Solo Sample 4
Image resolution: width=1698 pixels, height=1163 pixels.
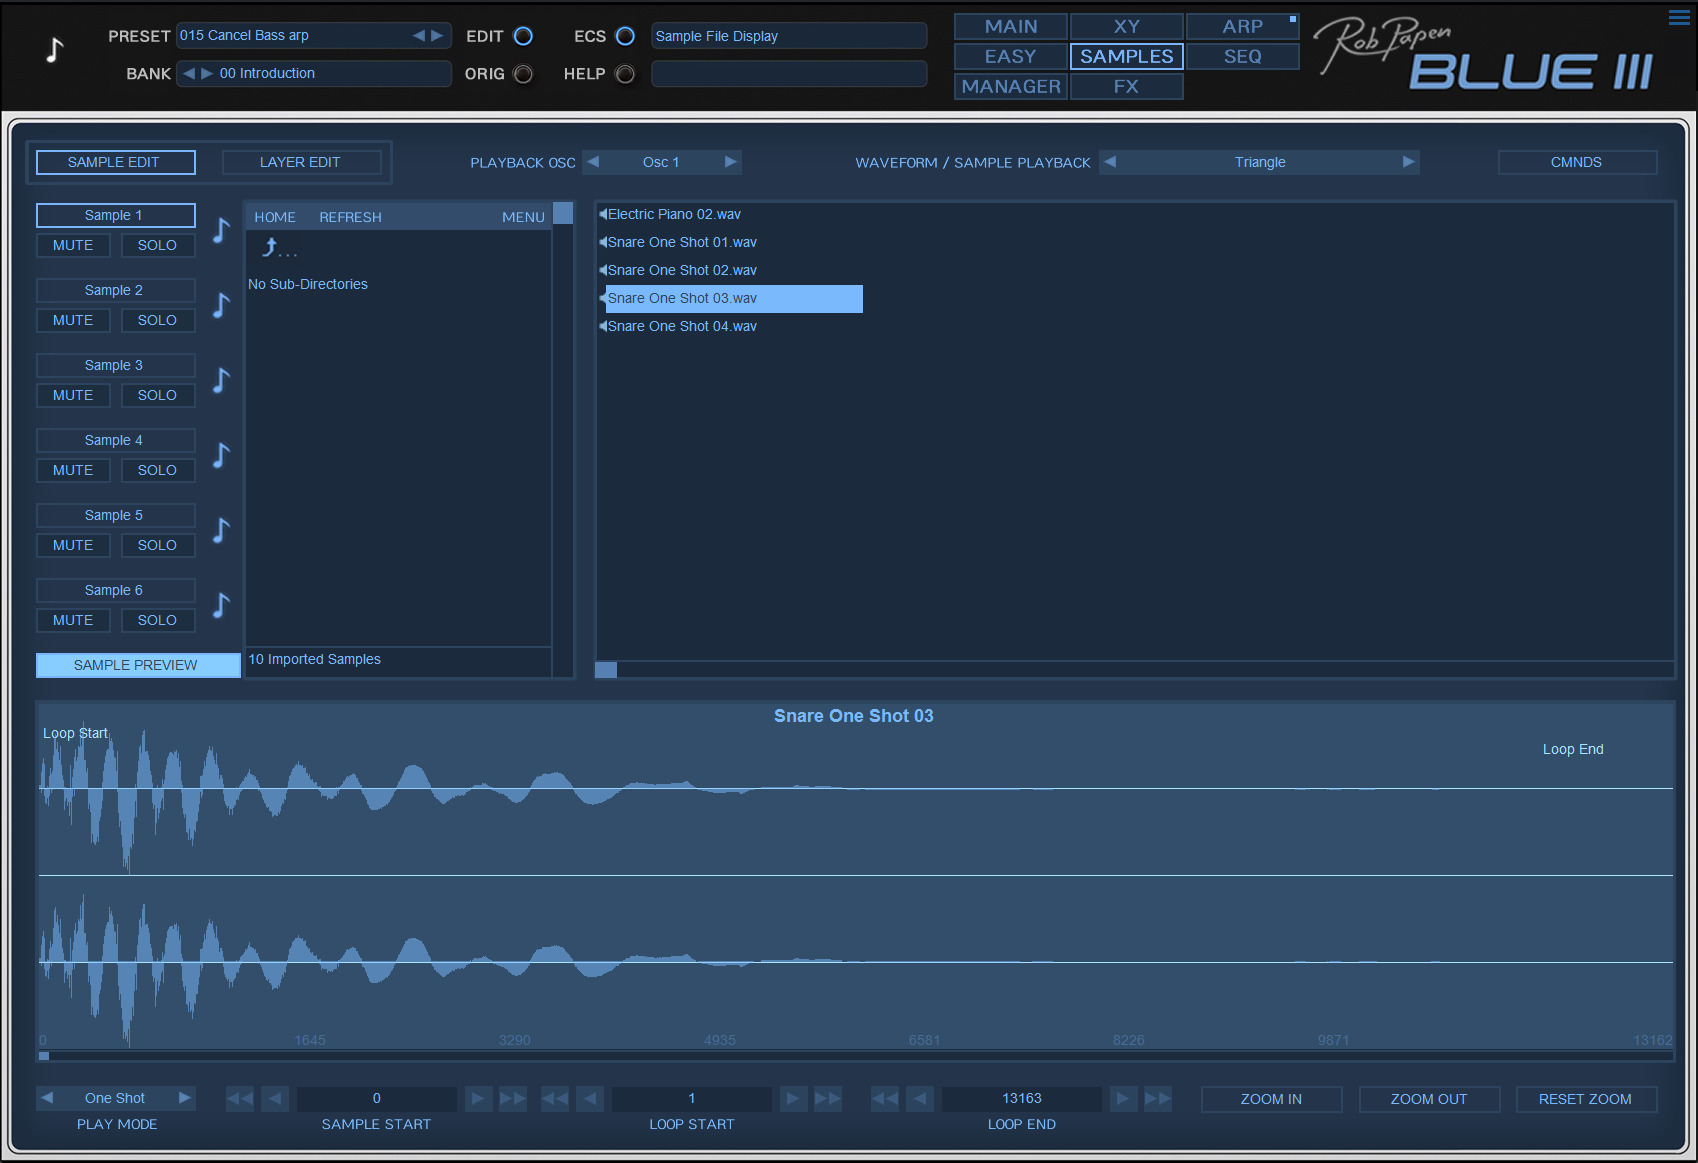click(158, 470)
